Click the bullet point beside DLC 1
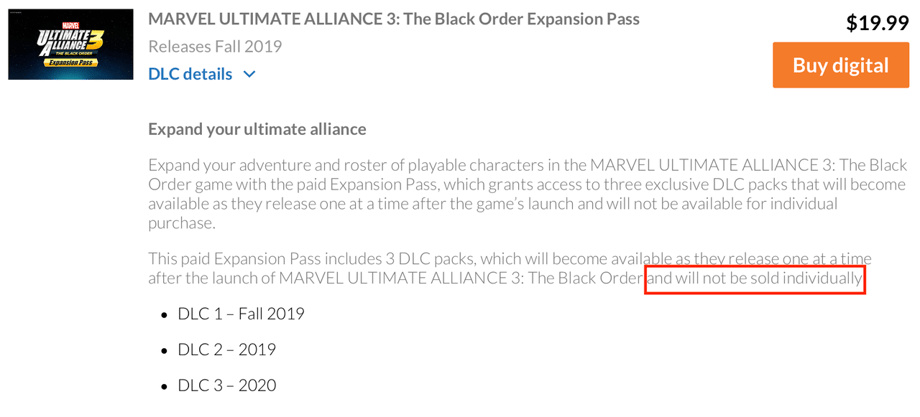The image size is (920, 417). 165,315
